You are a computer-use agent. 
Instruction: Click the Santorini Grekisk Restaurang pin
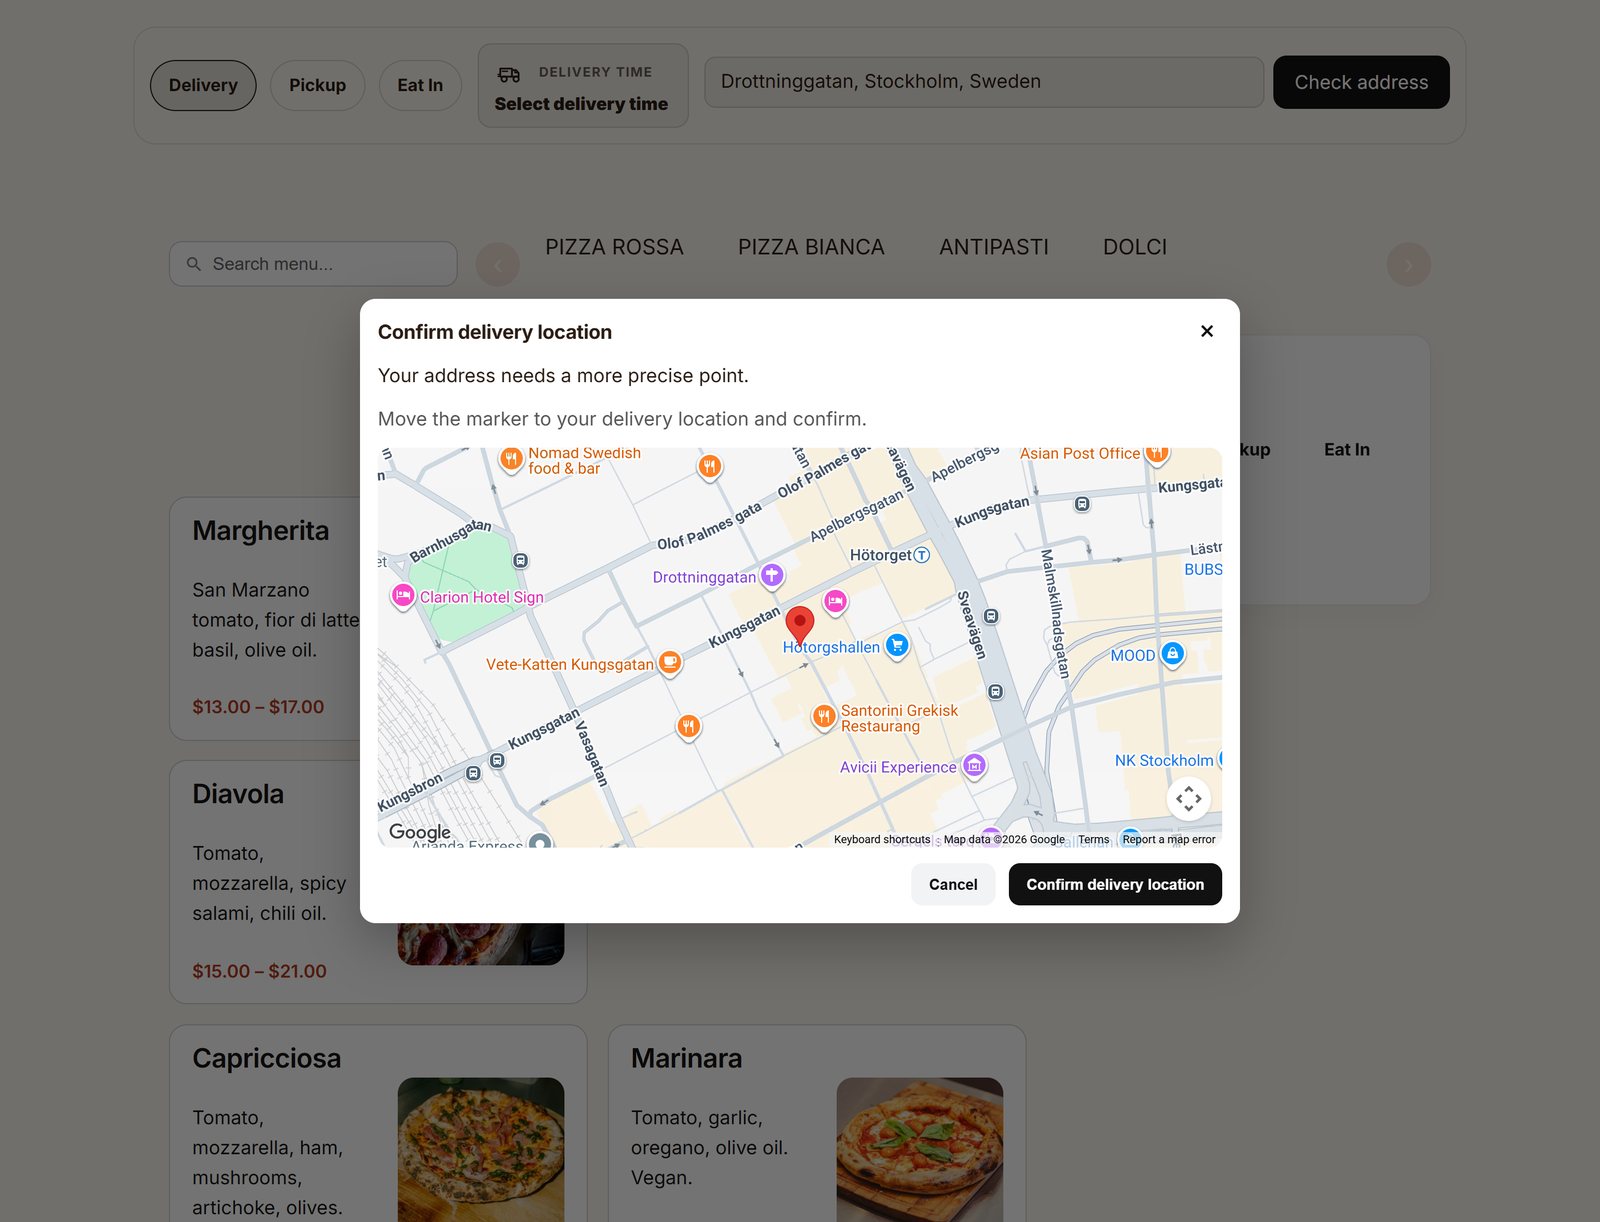pyautogui.click(x=823, y=716)
